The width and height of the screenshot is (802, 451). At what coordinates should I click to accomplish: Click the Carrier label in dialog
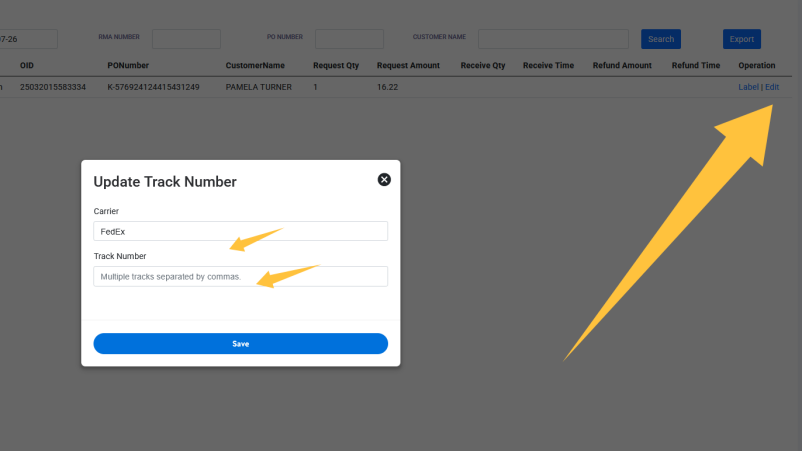[106, 211]
